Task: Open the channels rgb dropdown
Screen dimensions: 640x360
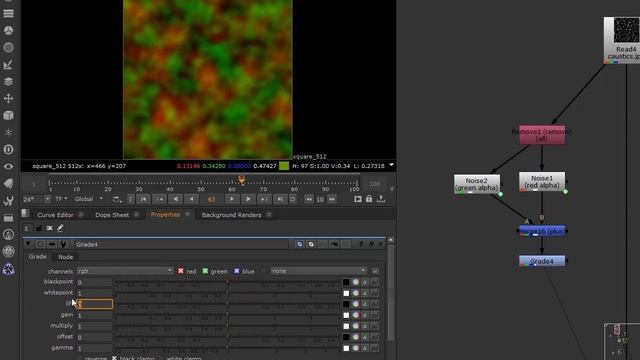Action: (125, 271)
